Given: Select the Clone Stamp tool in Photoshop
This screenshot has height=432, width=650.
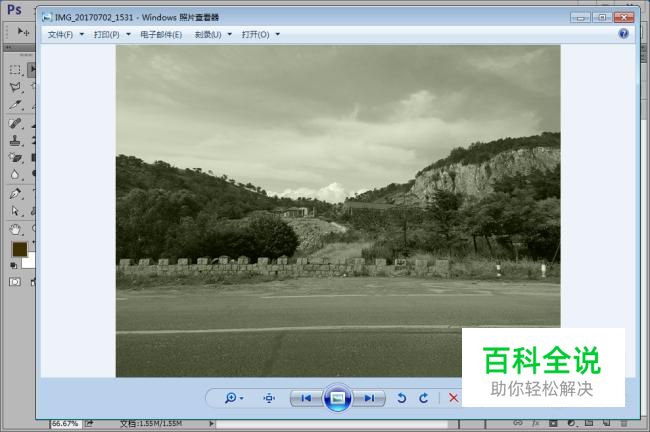Looking at the screenshot, I should [x=15, y=141].
